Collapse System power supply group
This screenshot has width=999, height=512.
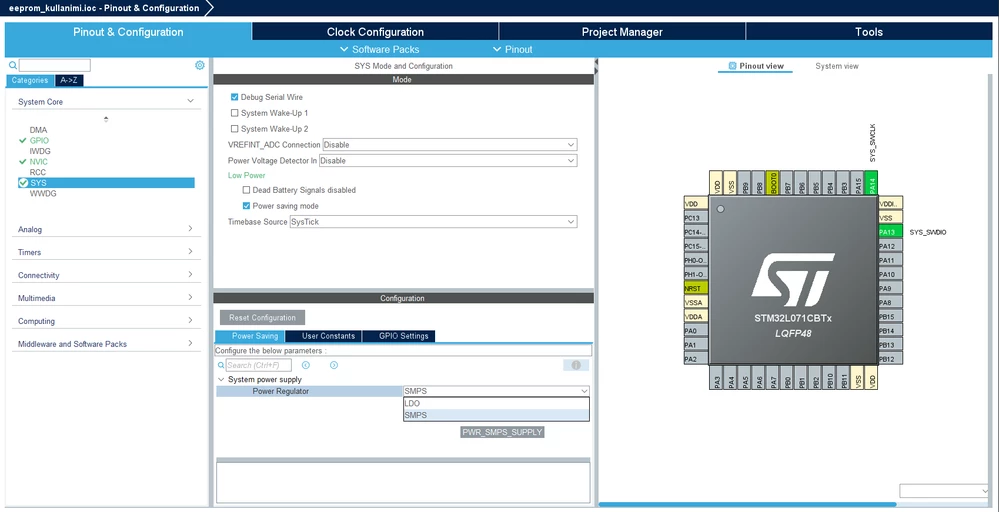click(221, 380)
